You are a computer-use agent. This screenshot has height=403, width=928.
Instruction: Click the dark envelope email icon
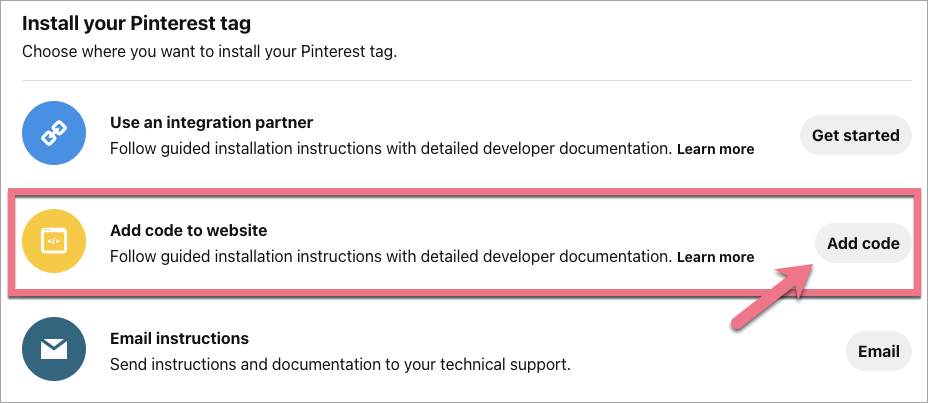pyautogui.click(x=53, y=350)
